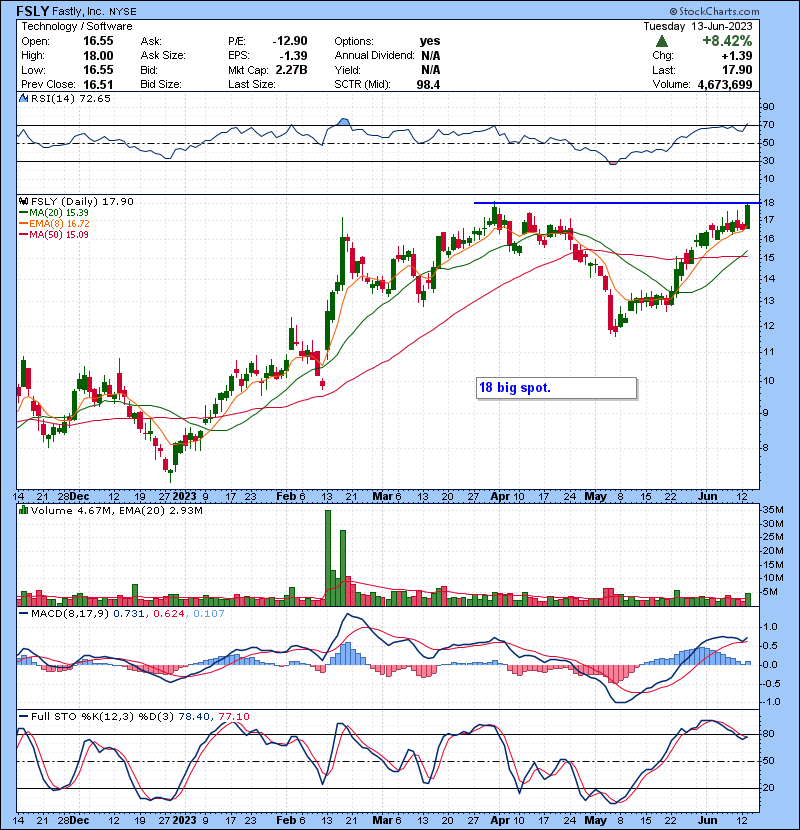Click the Last price value in quote header

point(738,70)
